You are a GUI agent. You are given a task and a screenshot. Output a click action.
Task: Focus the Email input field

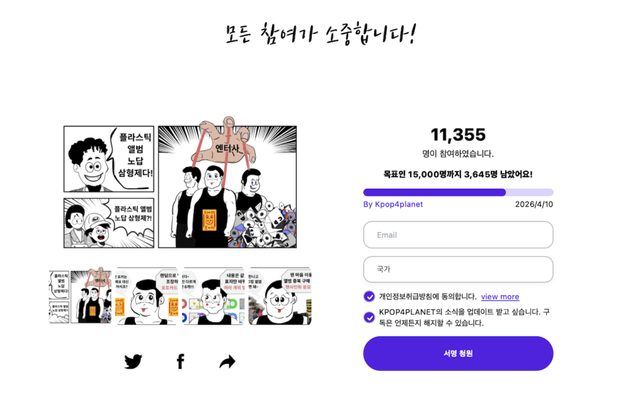point(458,235)
